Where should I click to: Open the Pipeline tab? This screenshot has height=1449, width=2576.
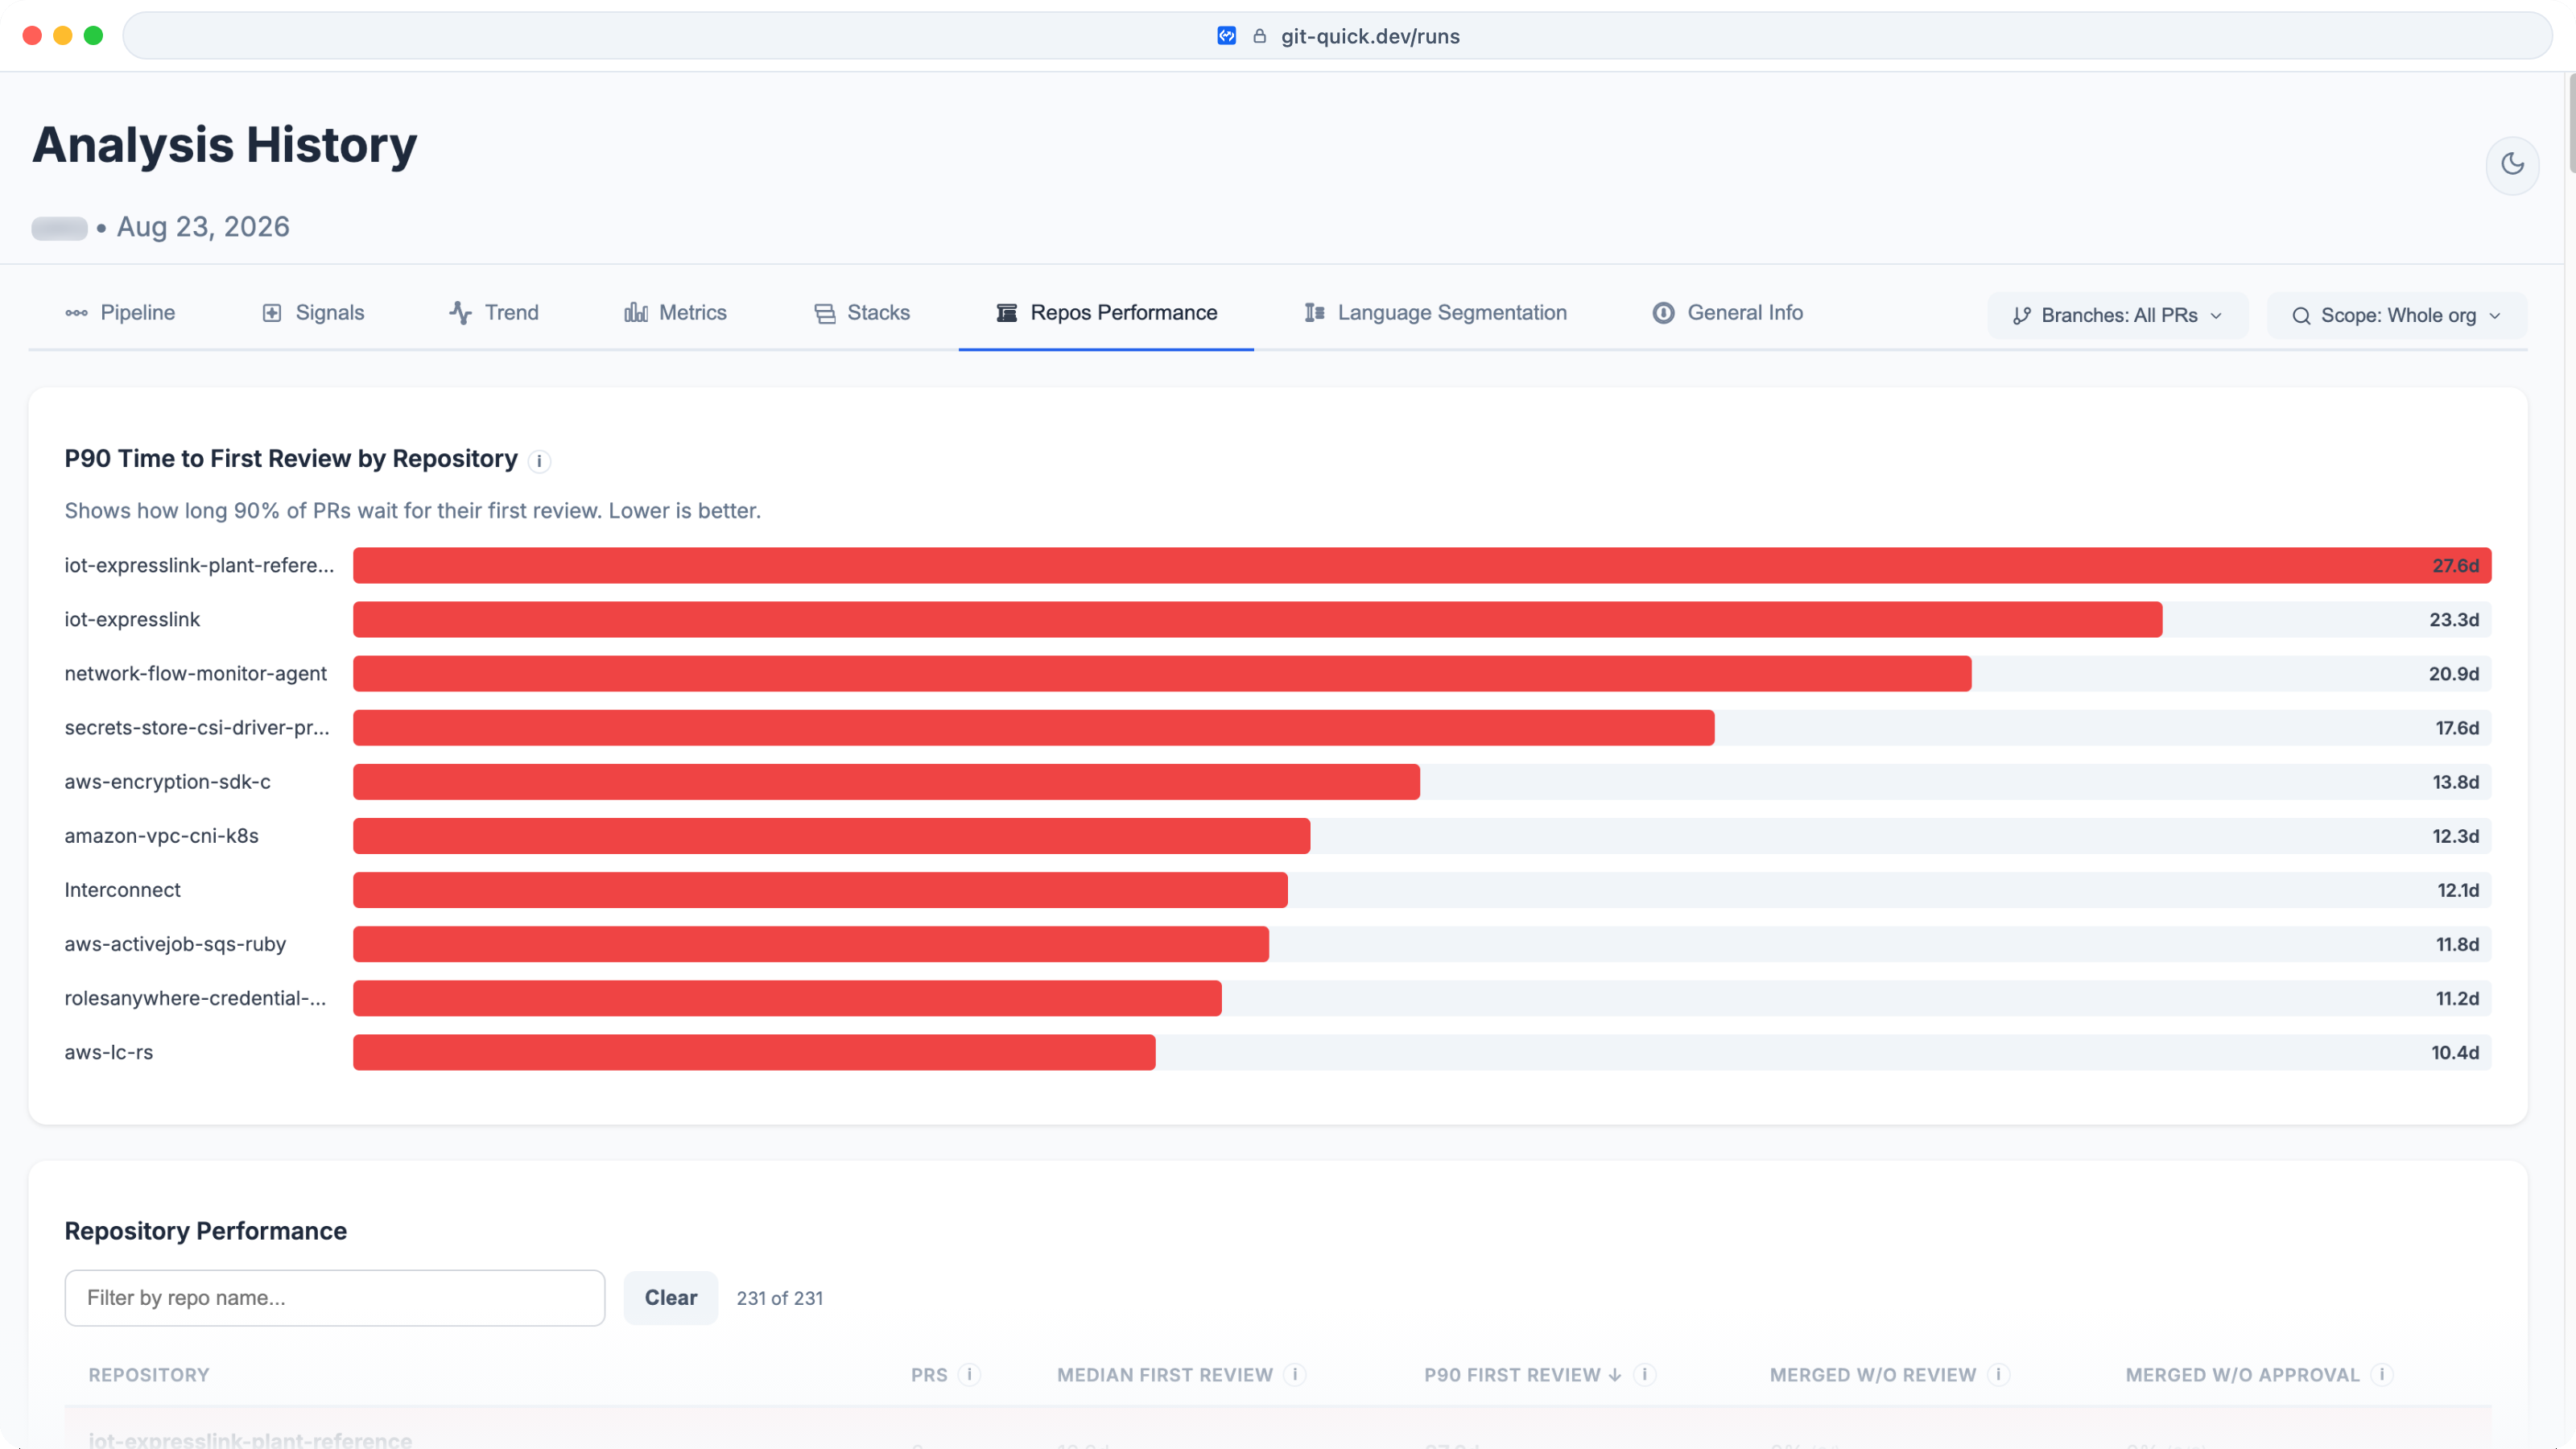click(x=120, y=313)
